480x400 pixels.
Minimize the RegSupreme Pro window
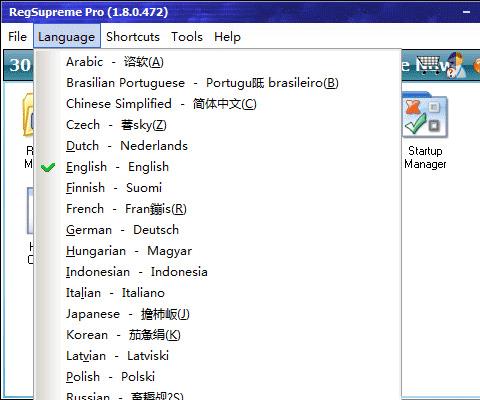pos(466,12)
